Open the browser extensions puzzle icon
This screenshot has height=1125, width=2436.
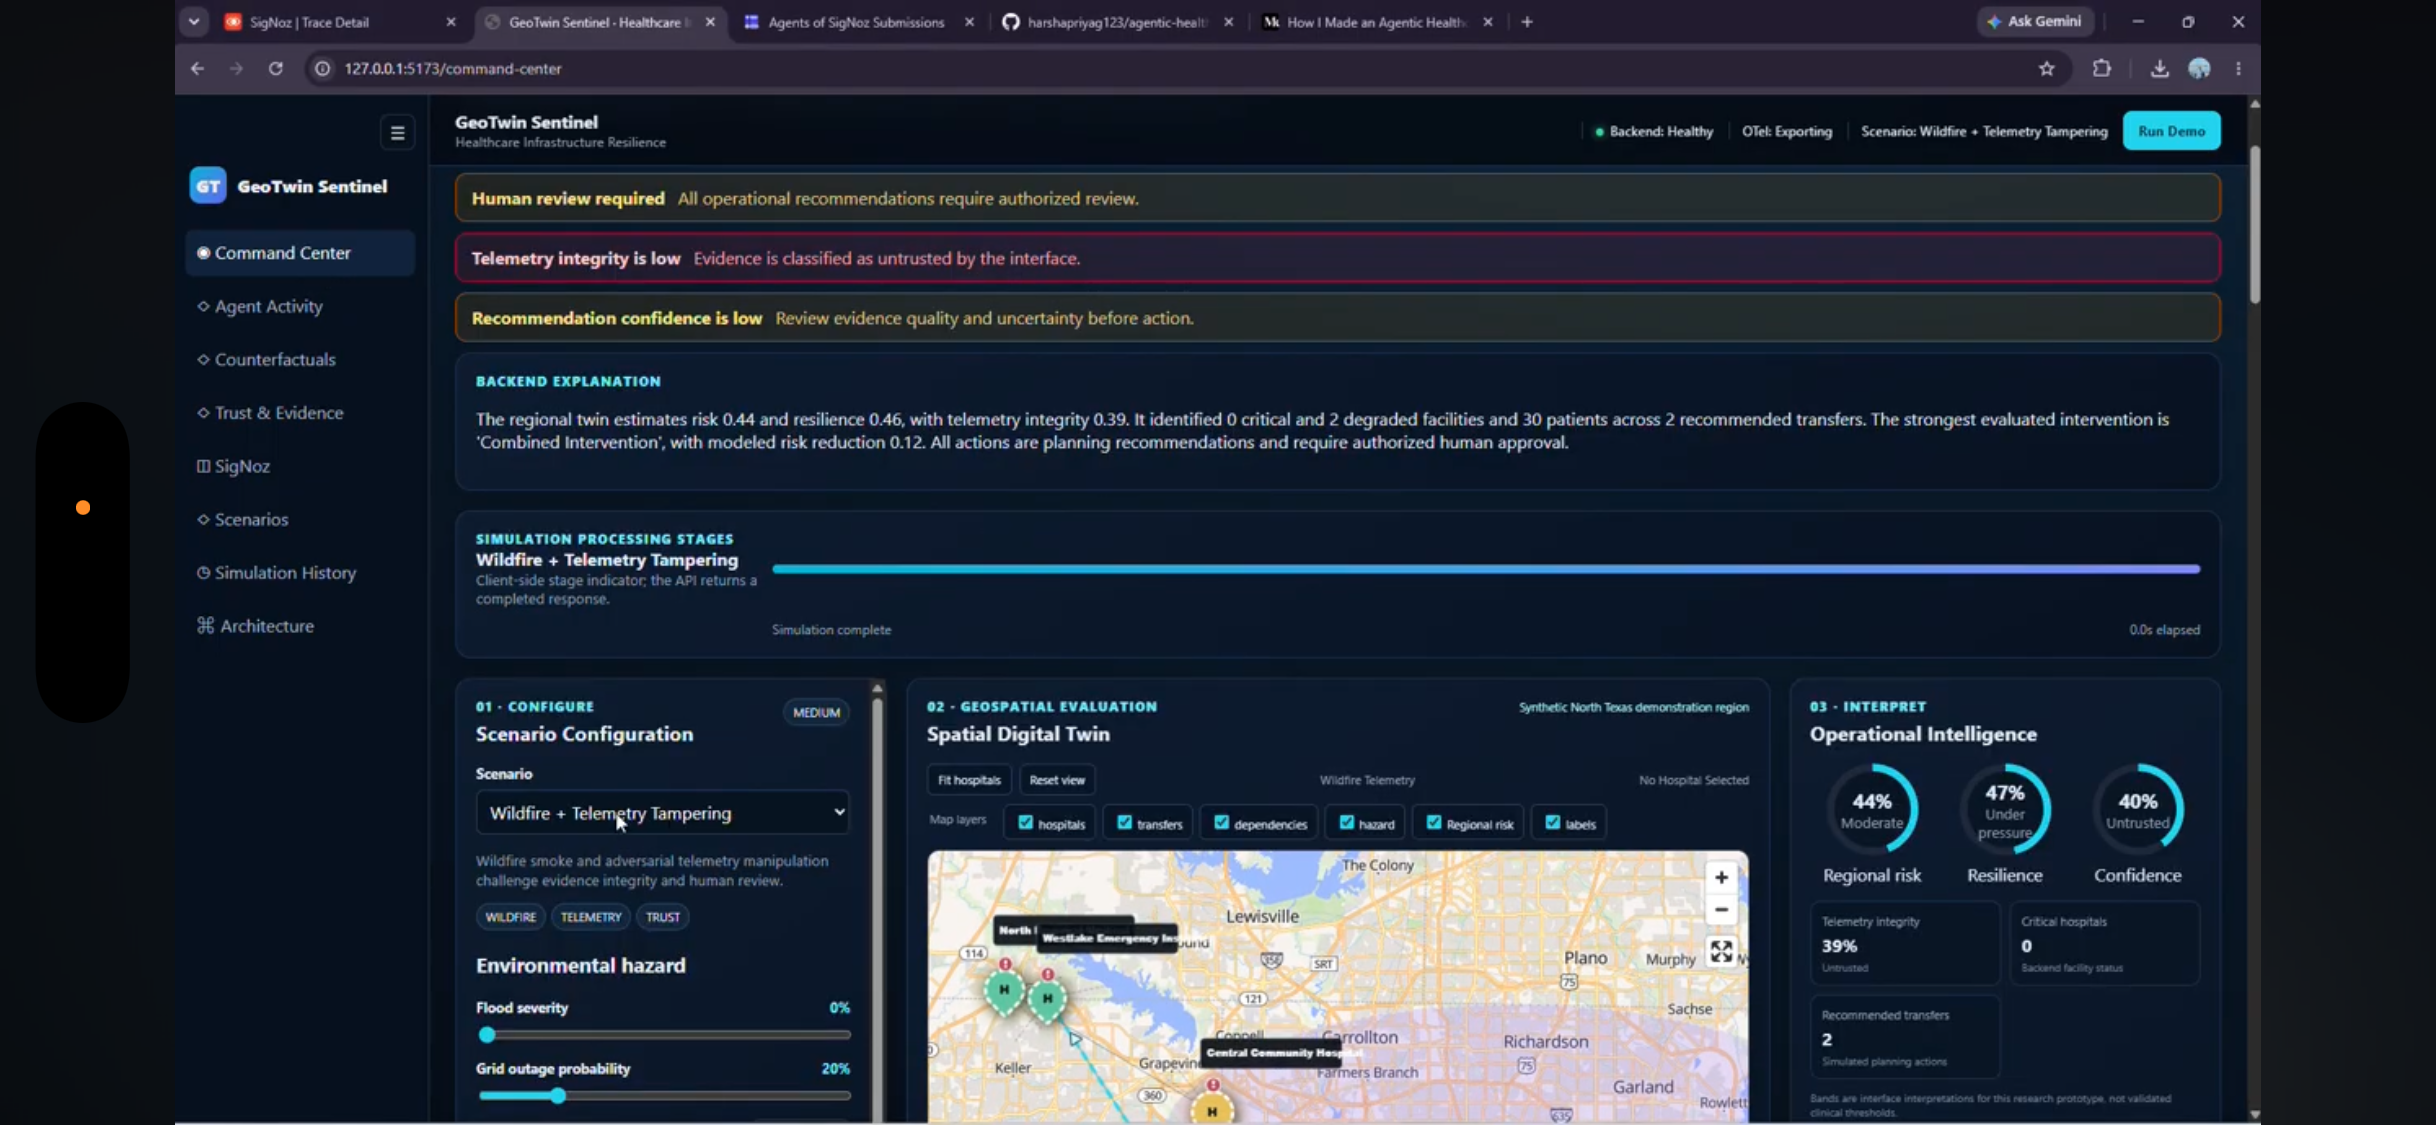2102,68
